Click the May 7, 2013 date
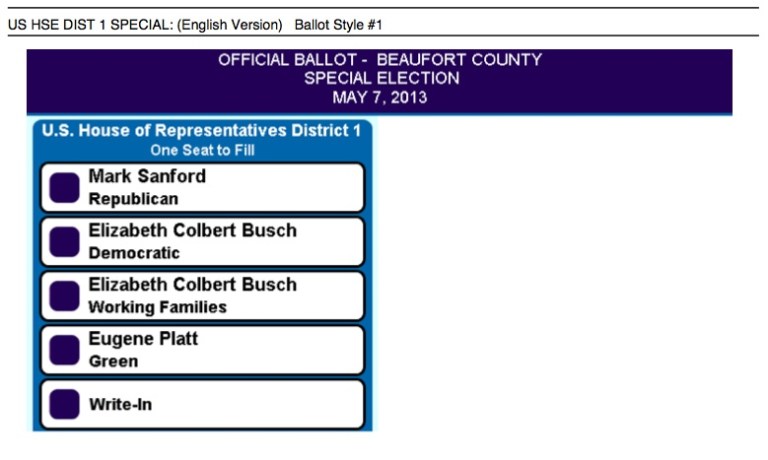 coord(379,97)
